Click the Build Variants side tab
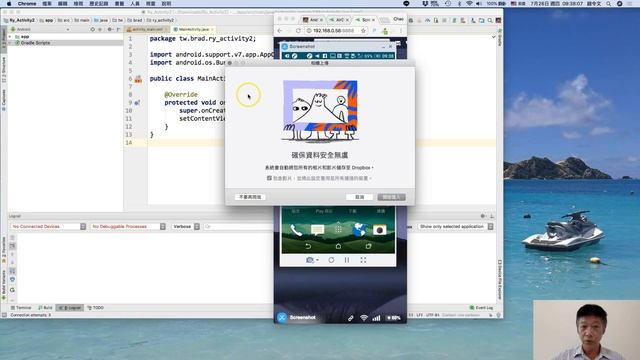This screenshot has width=640, height=360. pyautogui.click(x=4, y=285)
